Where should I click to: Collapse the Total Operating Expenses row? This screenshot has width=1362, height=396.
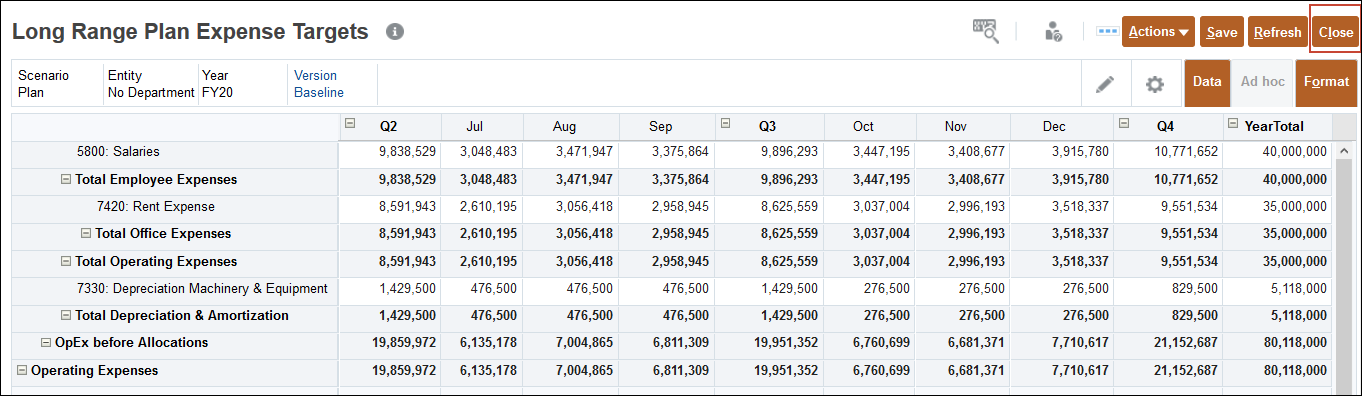[66, 262]
